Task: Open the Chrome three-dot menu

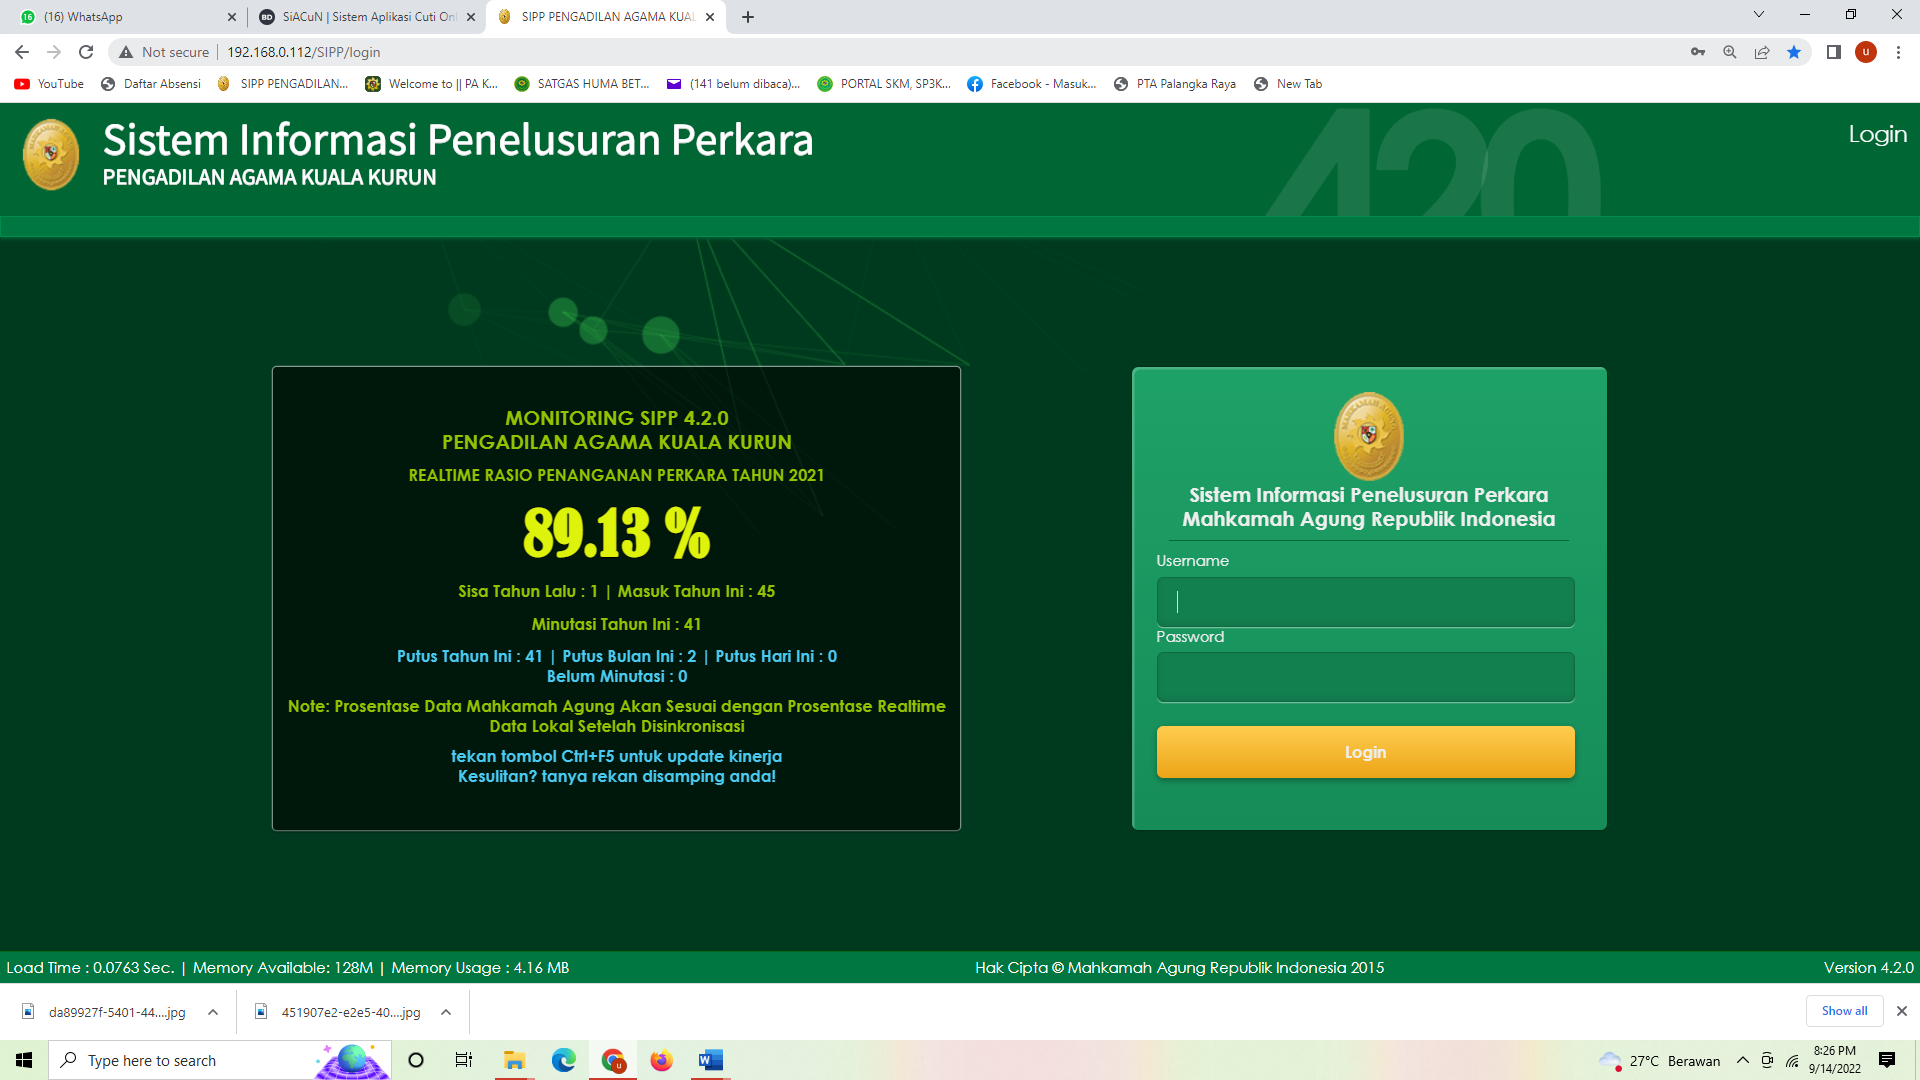Action: click(1898, 52)
